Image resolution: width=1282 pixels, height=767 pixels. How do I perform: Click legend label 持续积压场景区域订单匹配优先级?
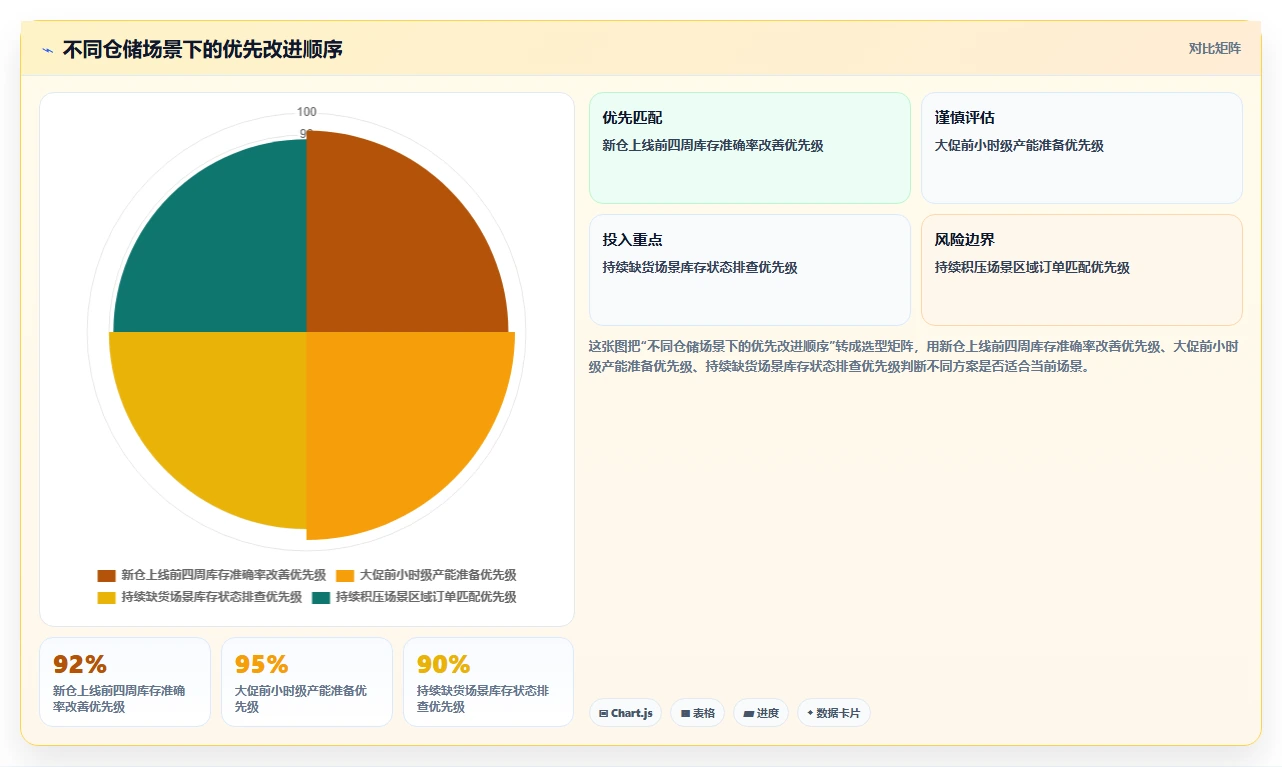point(426,598)
